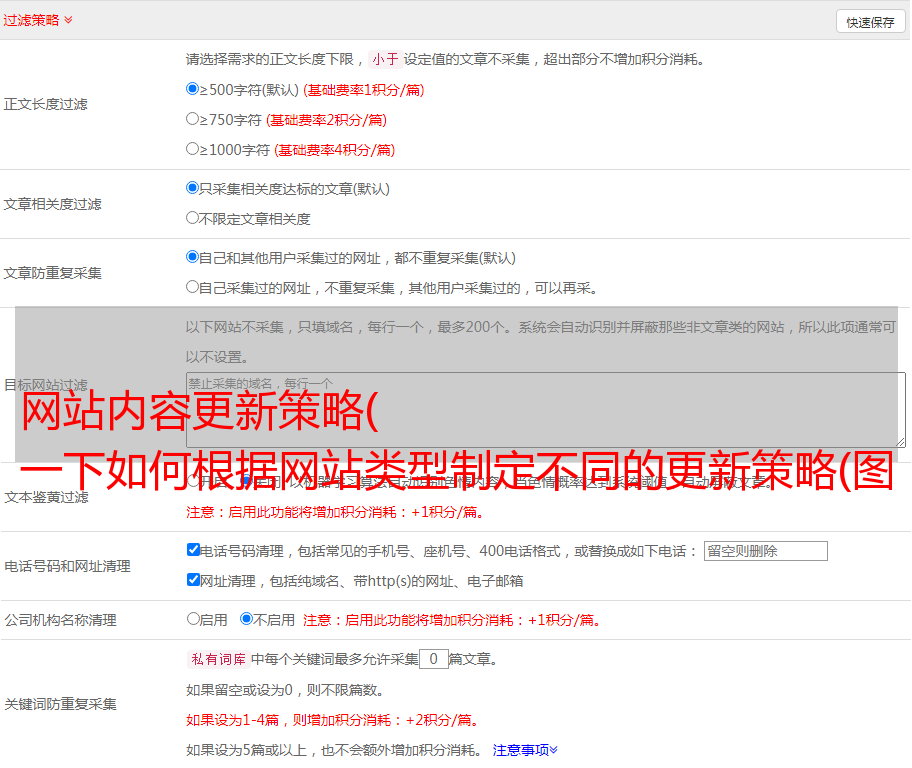Click the 文章相关度过滤 row label
This screenshot has width=912, height=768.
pyautogui.click(x=52, y=204)
